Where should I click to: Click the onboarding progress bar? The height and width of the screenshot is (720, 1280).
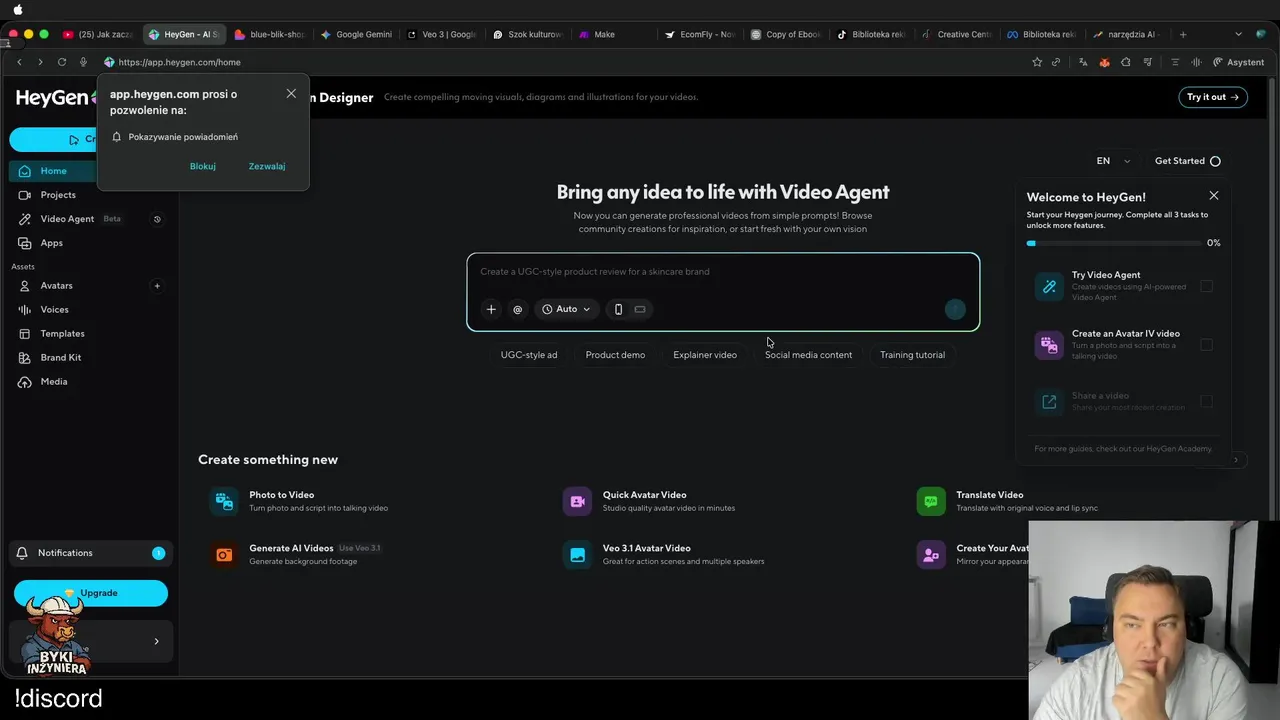(x=1113, y=243)
